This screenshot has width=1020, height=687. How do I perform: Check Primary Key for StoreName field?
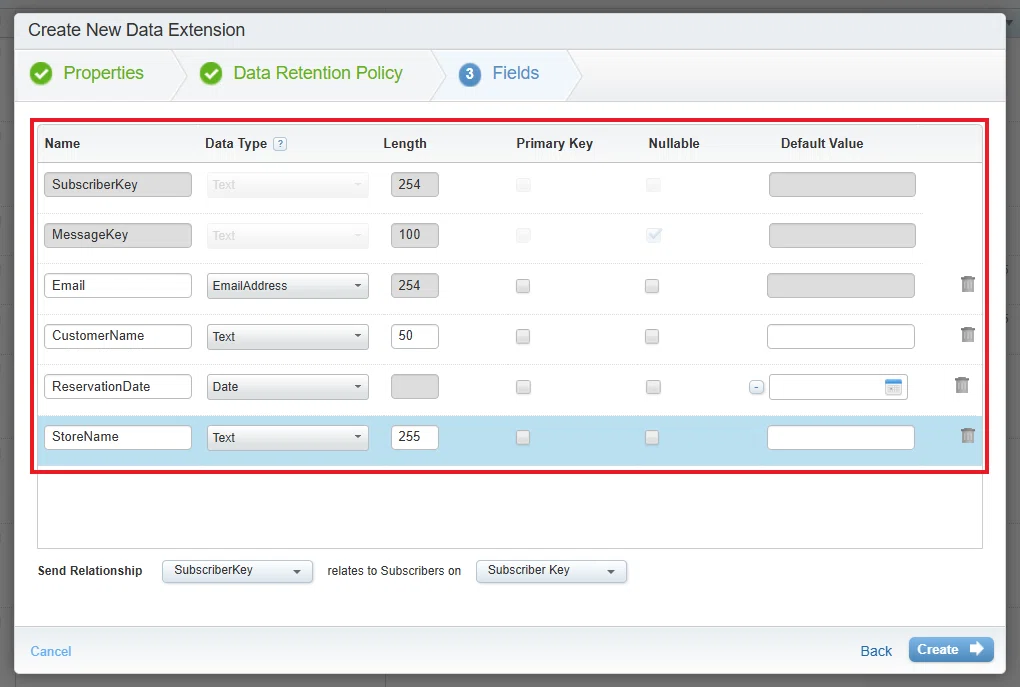point(522,437)
